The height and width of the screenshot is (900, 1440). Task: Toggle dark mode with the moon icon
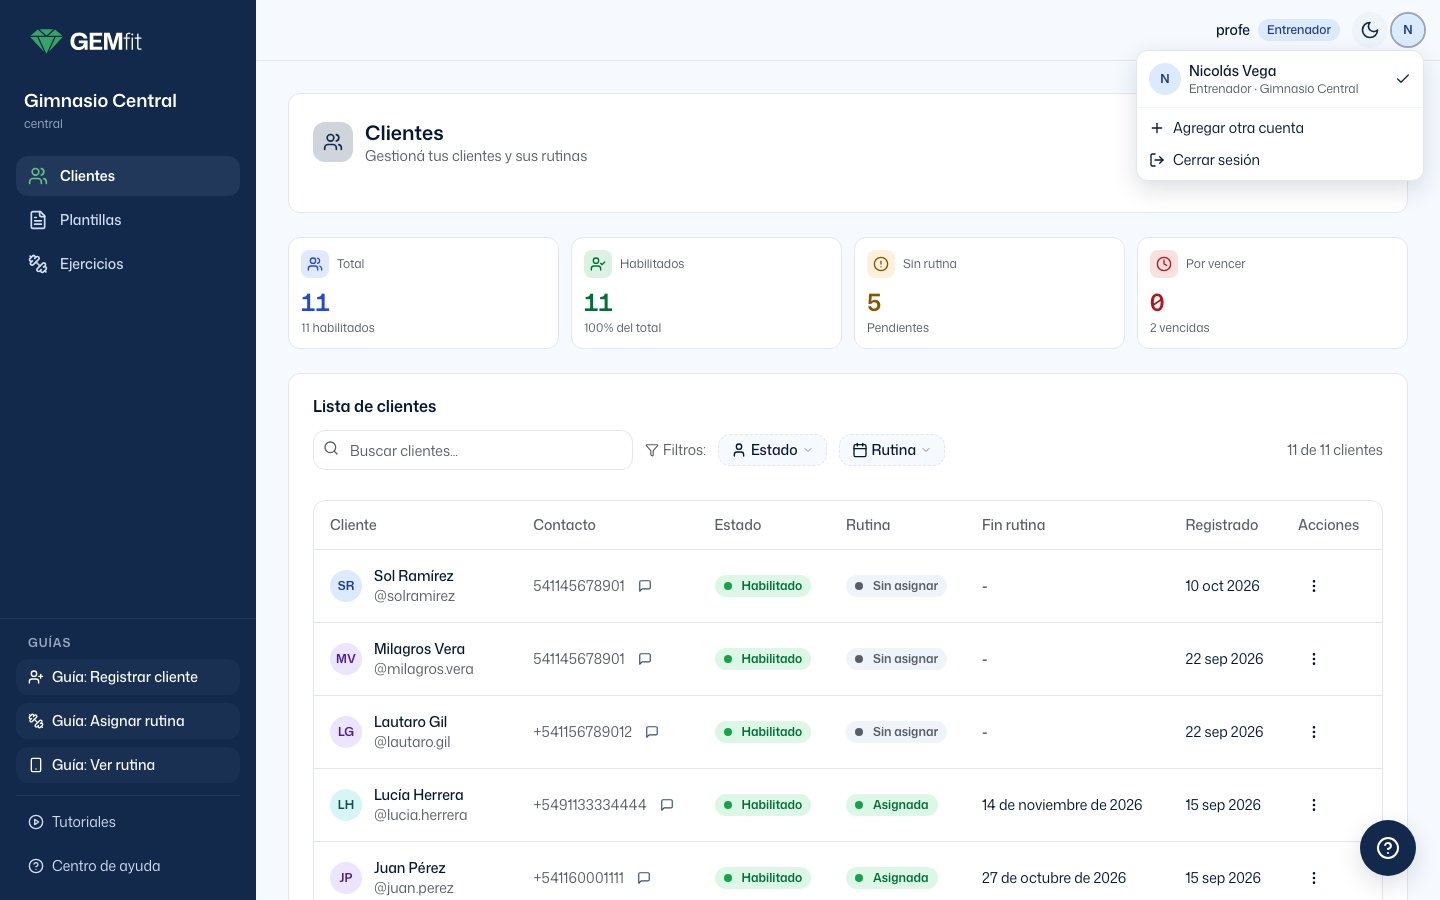coord(1370,30)
